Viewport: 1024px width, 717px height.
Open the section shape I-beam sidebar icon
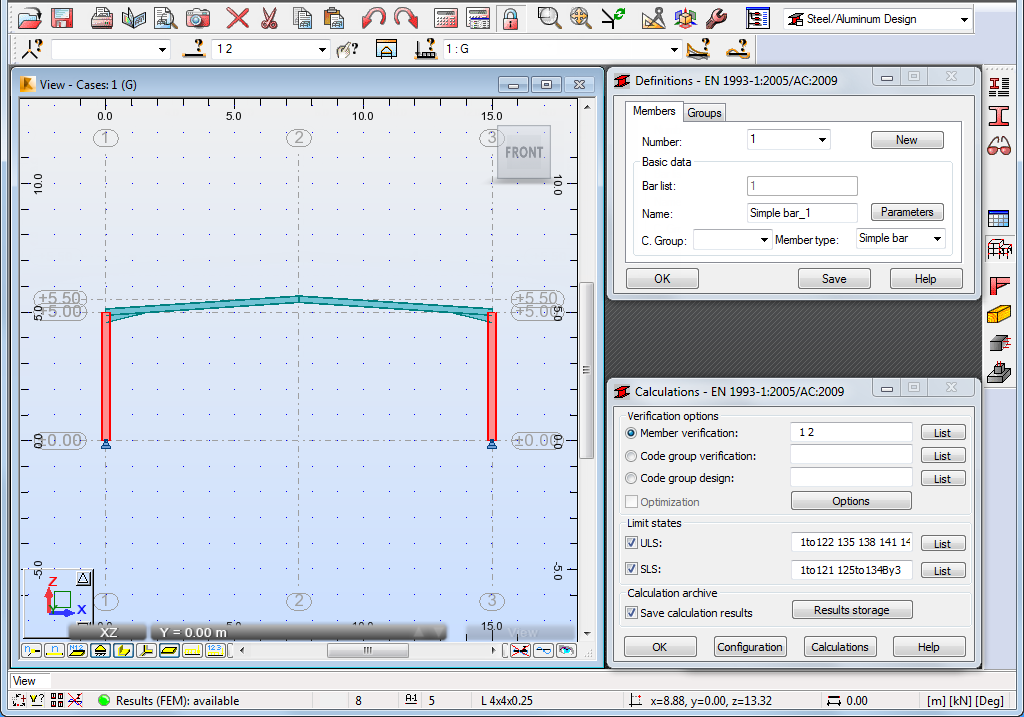tap(999, 116)
